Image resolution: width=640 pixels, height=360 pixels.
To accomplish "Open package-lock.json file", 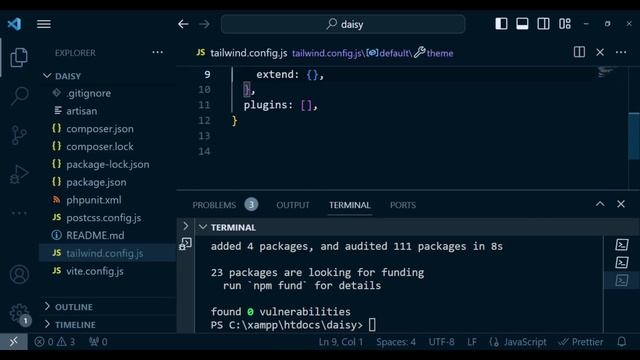I will (x=108, y=164).
